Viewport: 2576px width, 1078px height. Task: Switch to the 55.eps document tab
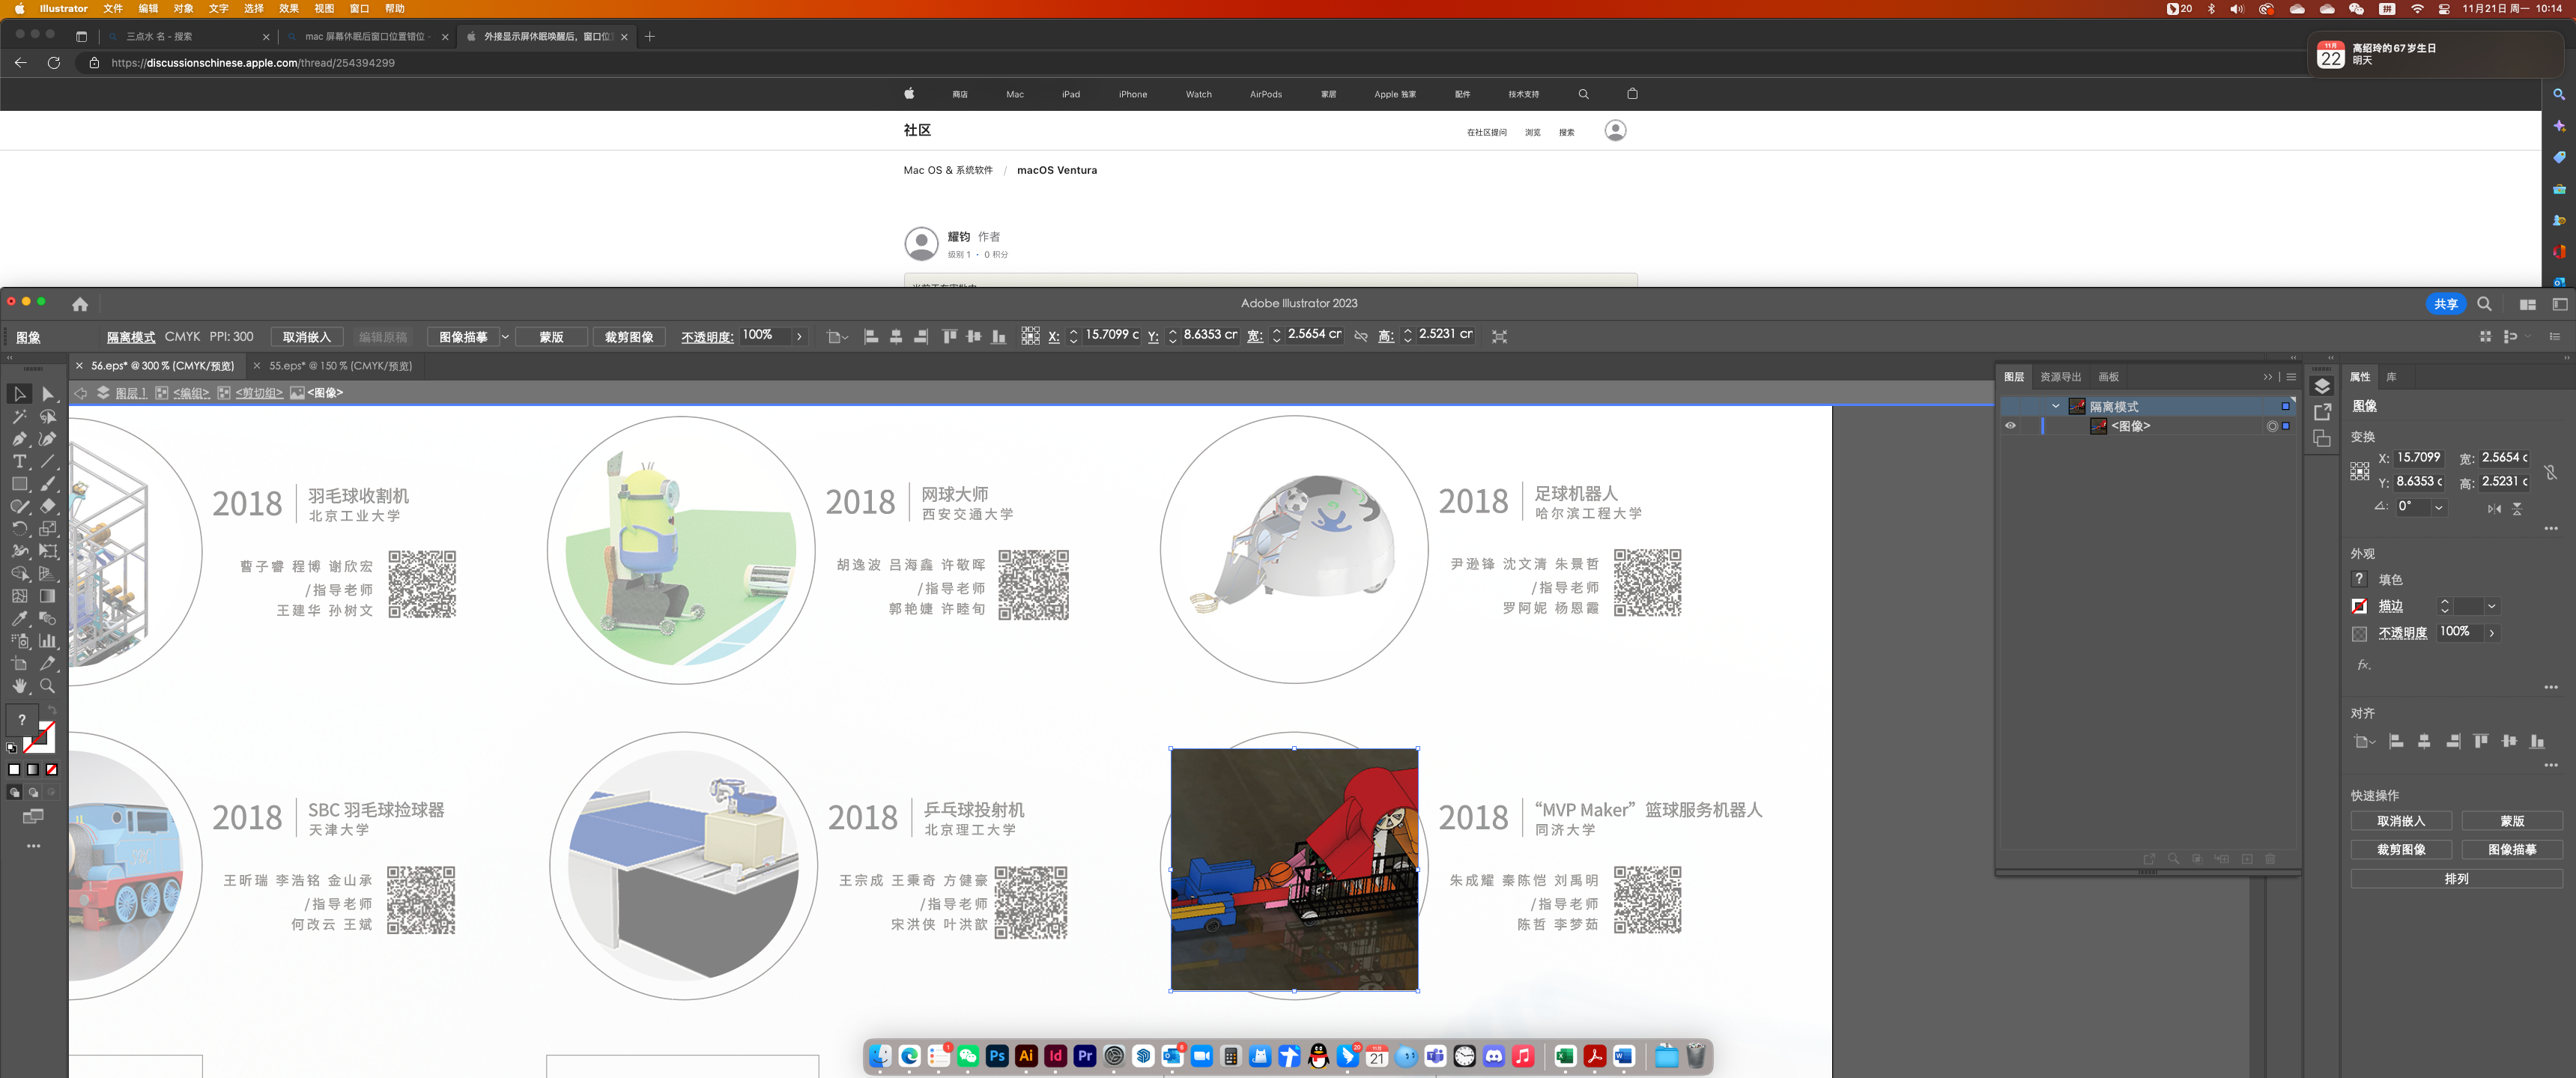point(339,366)
